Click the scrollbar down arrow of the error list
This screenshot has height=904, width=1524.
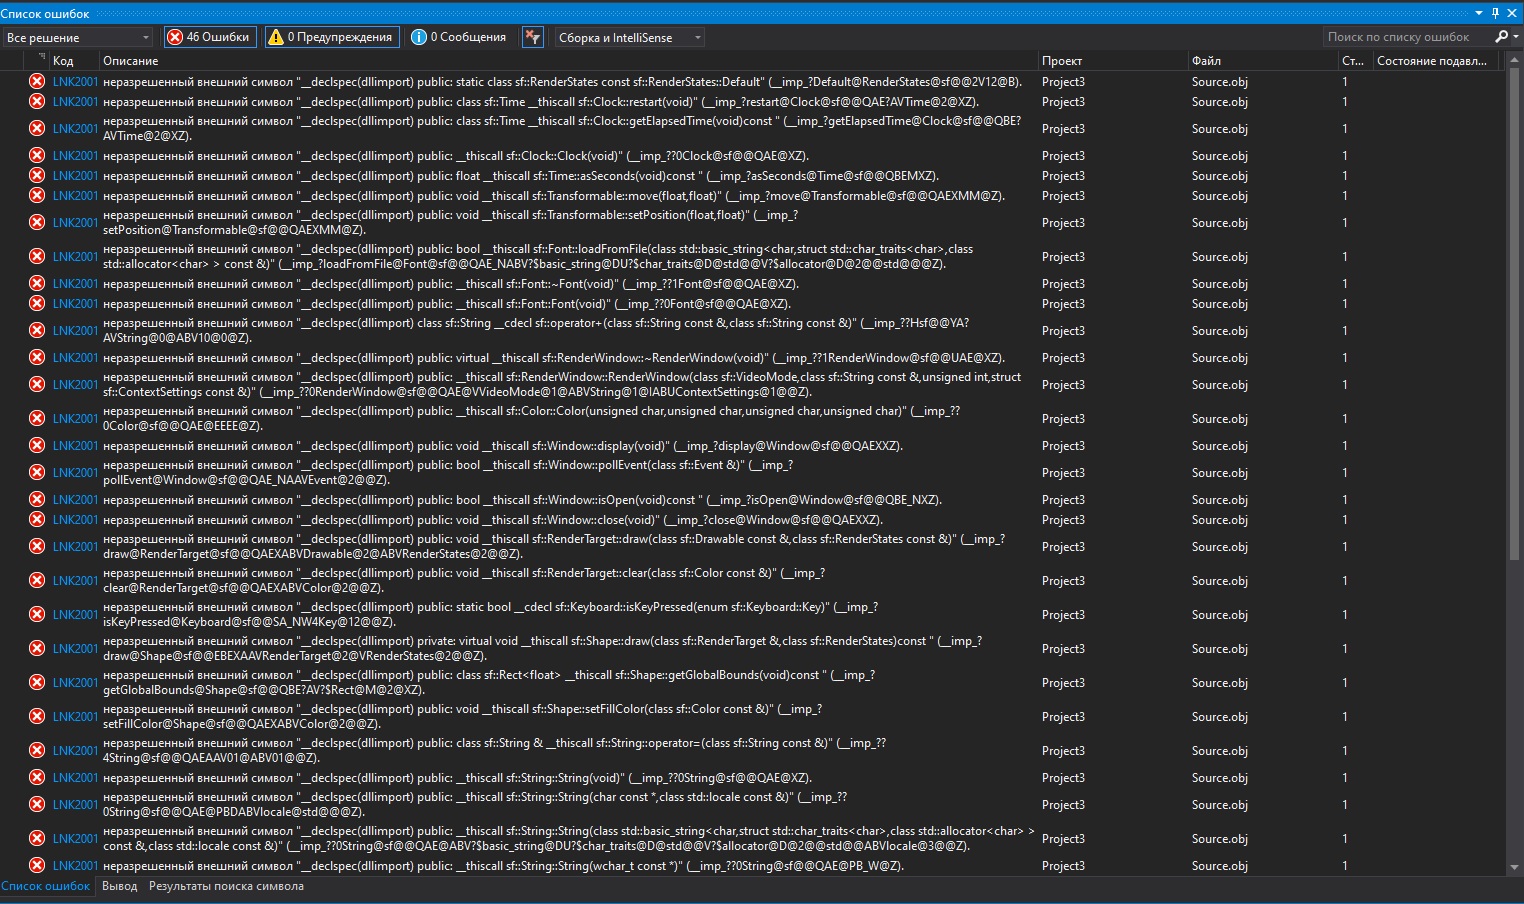1515,867
